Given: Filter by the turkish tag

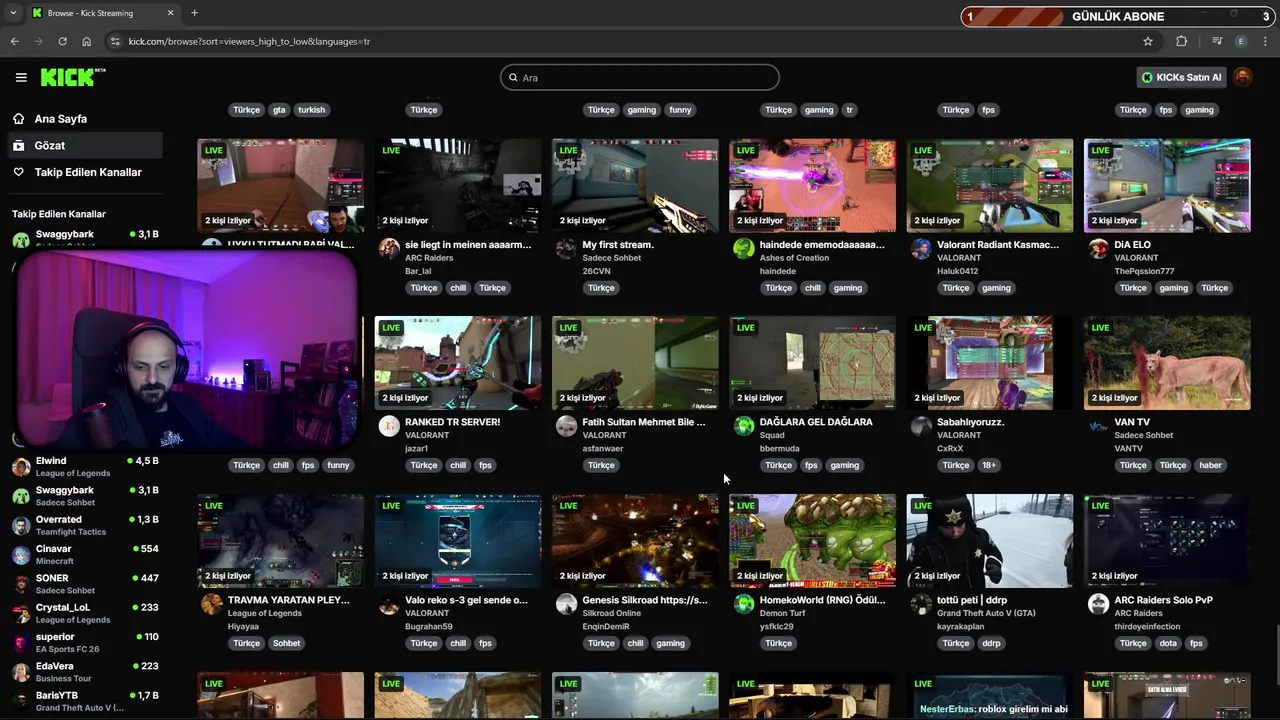Looking at the screenshot, I should 311,110.
